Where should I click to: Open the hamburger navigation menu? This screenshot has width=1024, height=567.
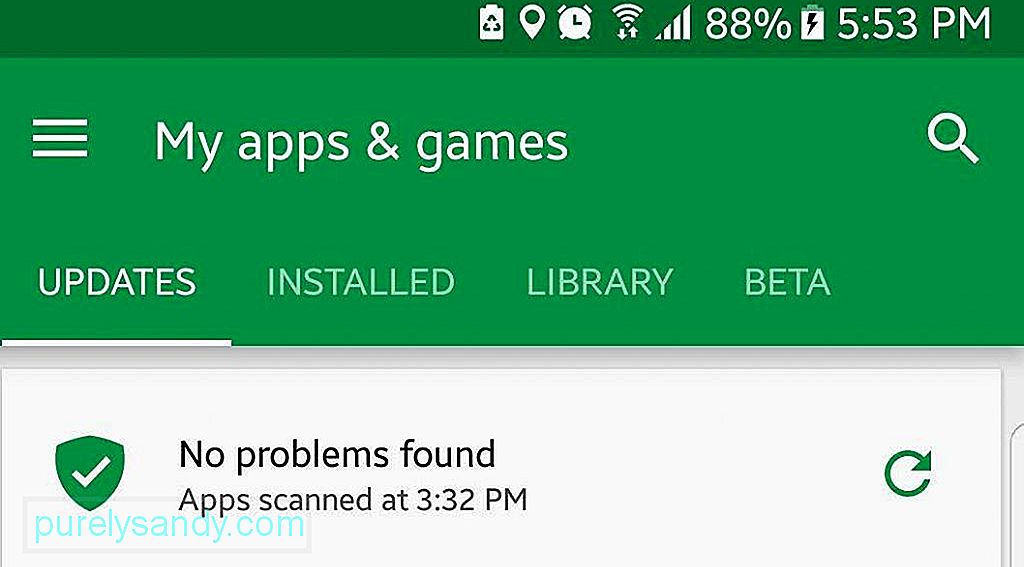(59, 138)
